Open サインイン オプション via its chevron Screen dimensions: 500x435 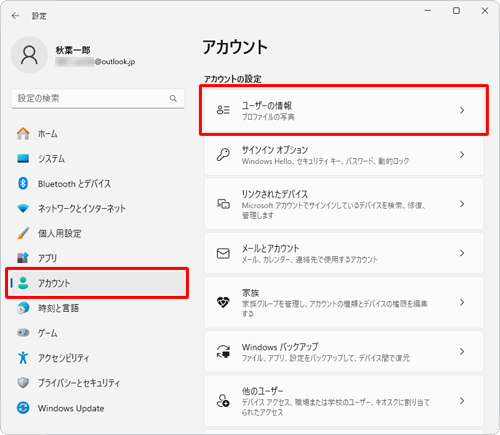(462, 155)
